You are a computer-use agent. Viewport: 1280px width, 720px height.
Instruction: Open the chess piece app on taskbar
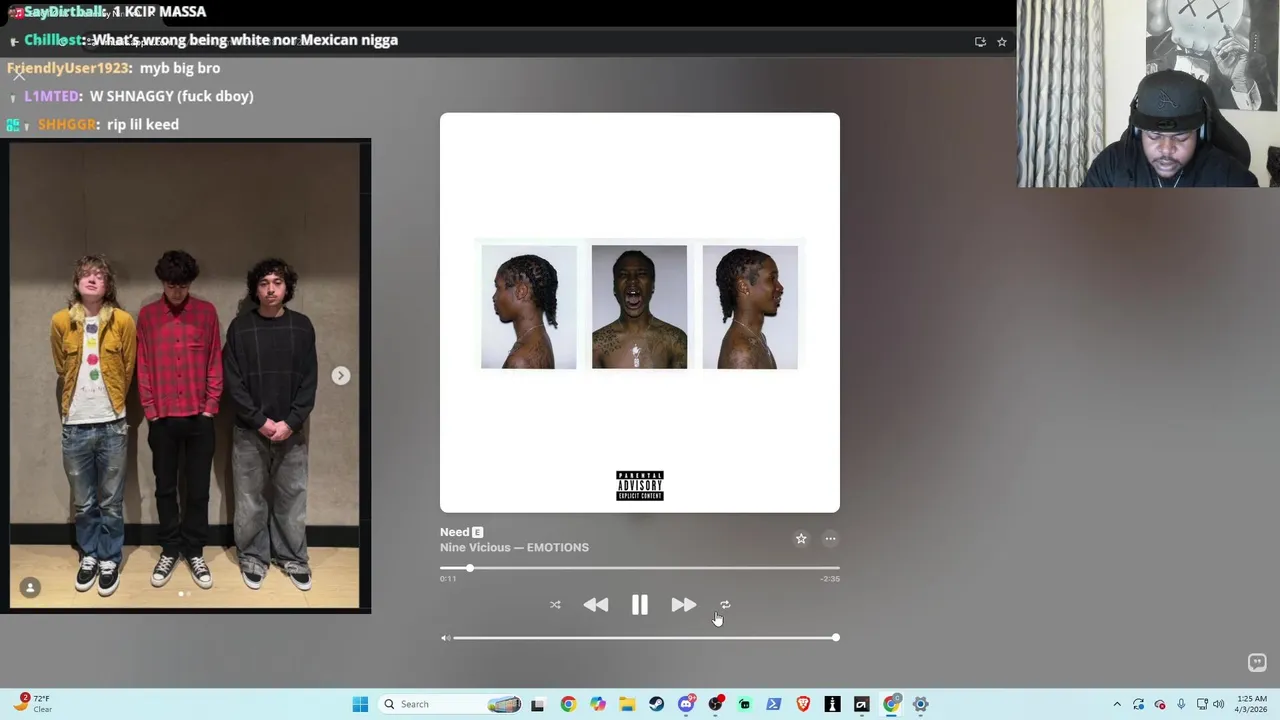(832, 704)
